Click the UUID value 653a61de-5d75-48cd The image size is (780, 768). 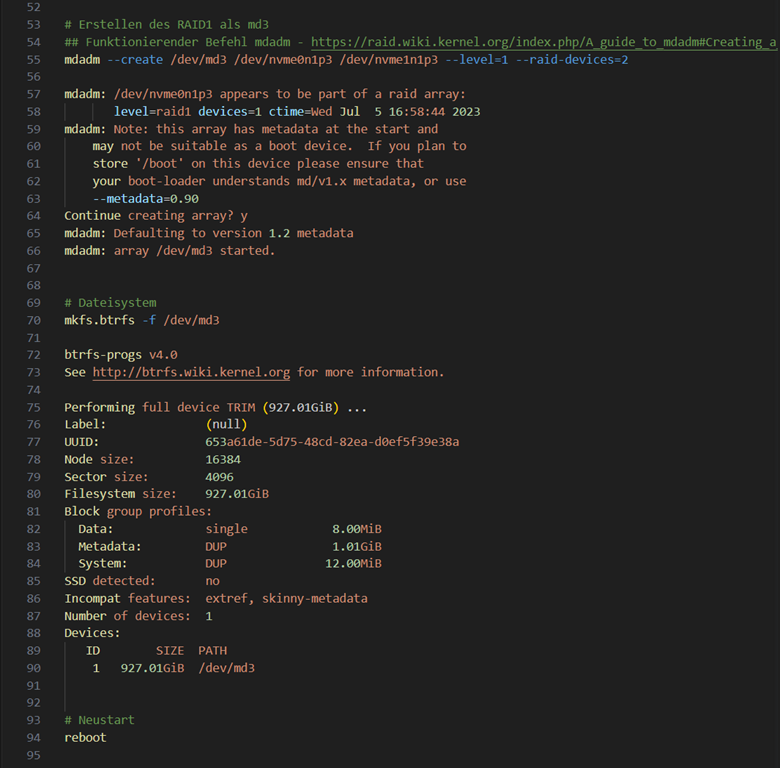pos(339,441)
